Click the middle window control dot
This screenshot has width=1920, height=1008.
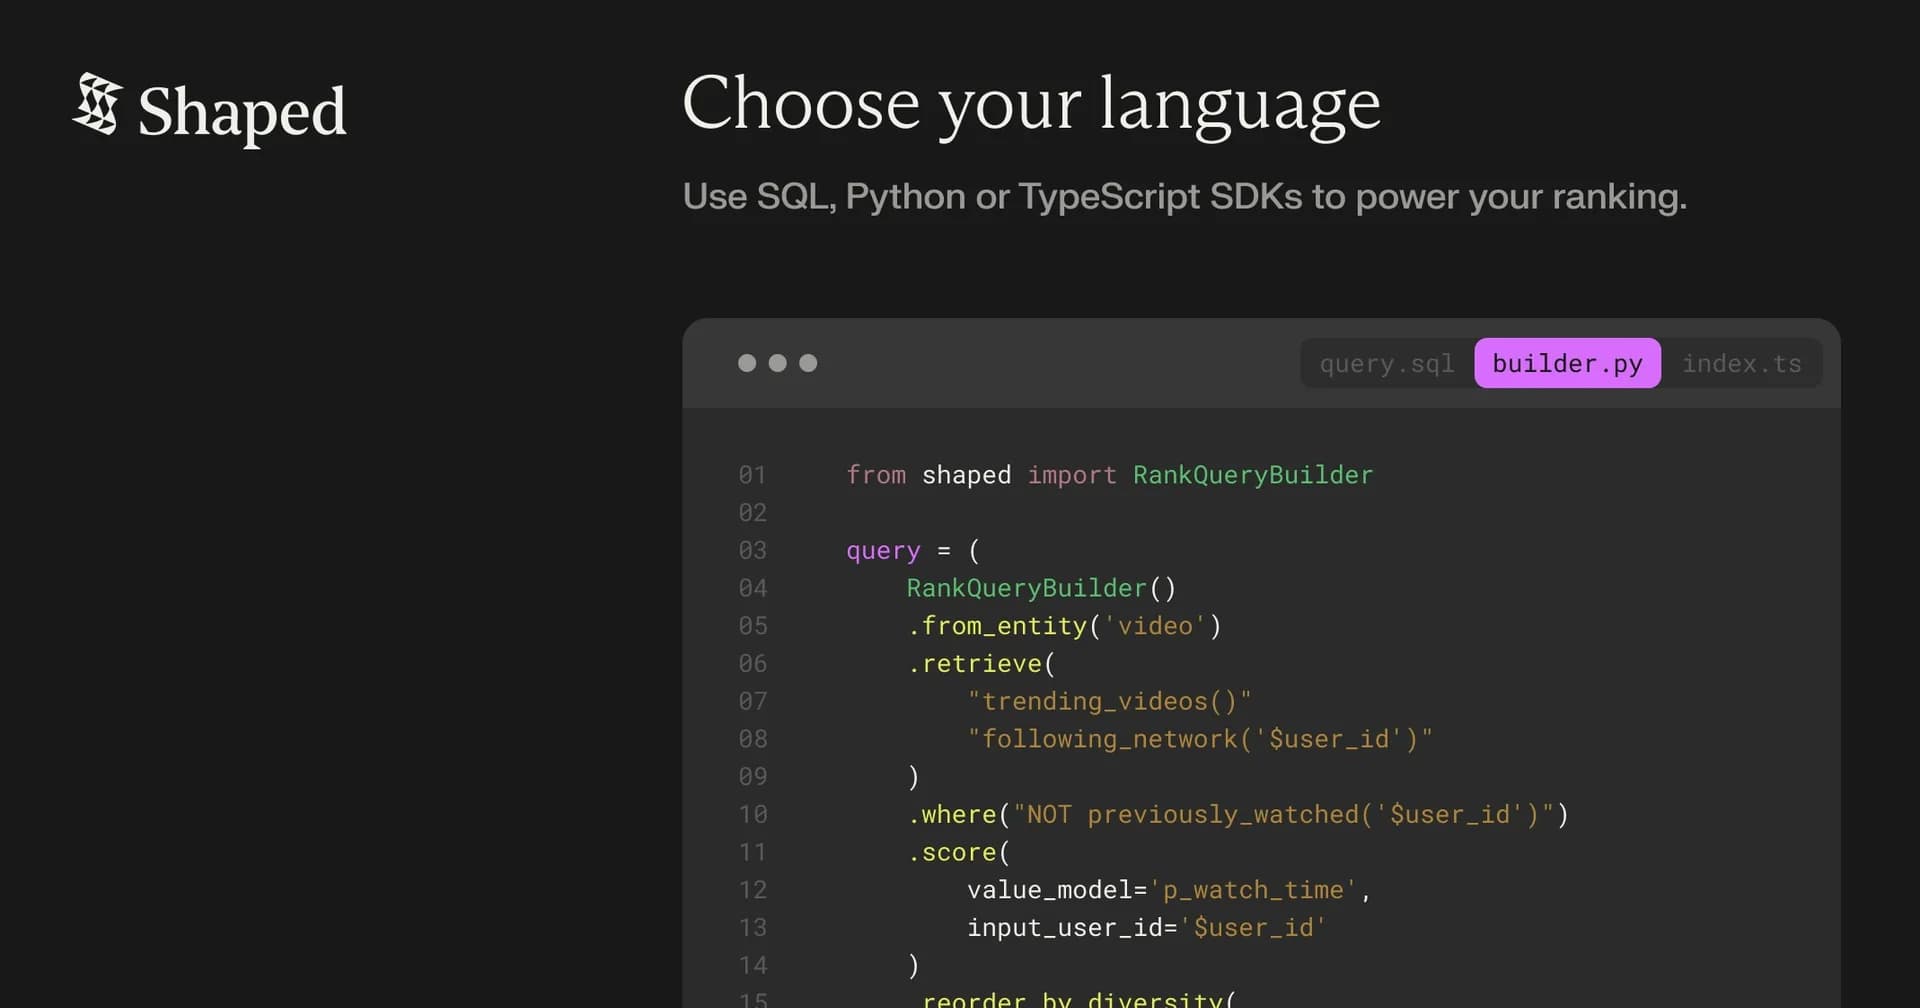click(778, 363)
